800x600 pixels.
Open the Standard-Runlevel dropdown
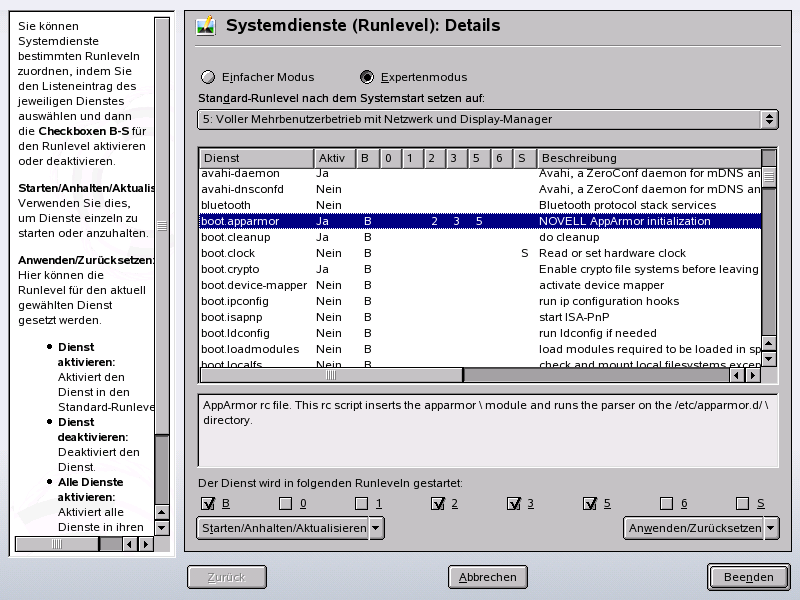487,120
